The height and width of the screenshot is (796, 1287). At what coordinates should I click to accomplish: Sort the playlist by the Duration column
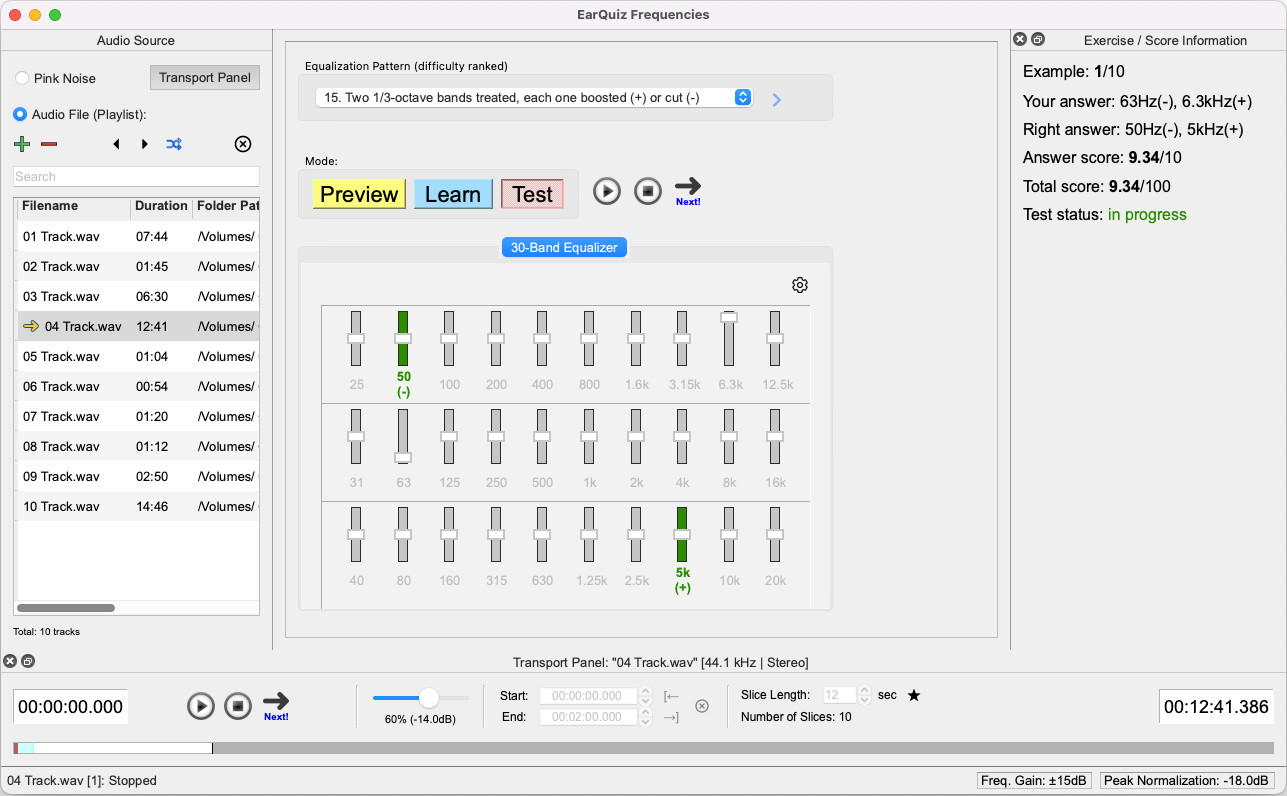pos(161,206)
